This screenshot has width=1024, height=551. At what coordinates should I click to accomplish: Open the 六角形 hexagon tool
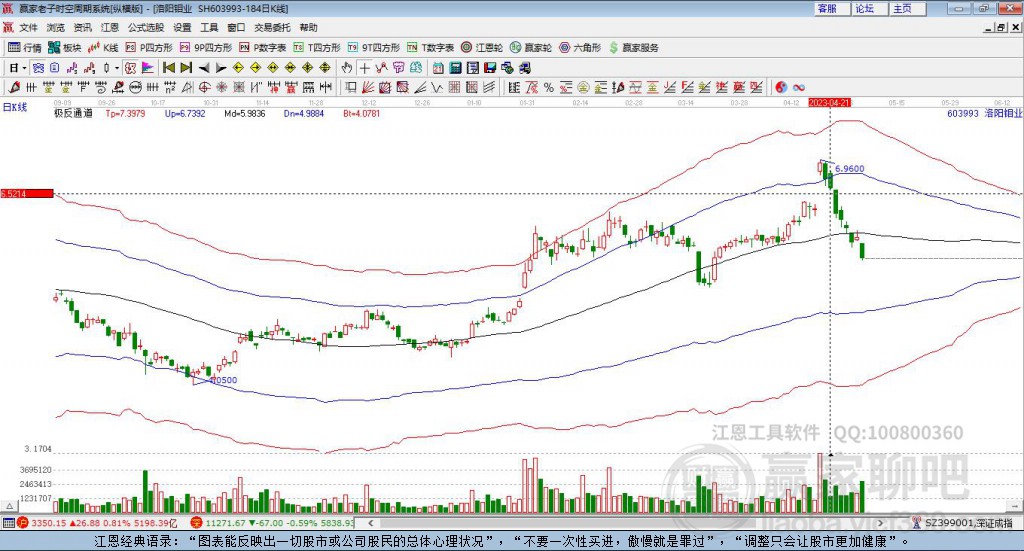(580, 48)
